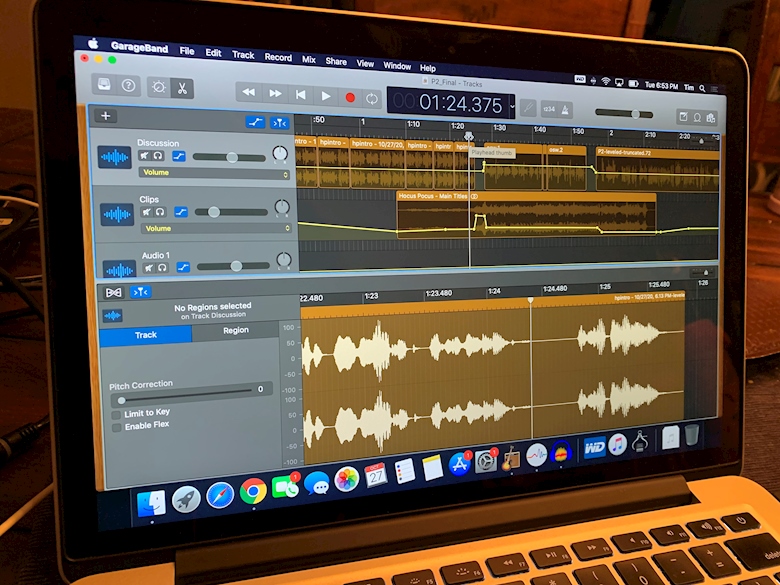780x585 pixels.
Task: Start playback with the Play button
Action: [x=325, y=96]
